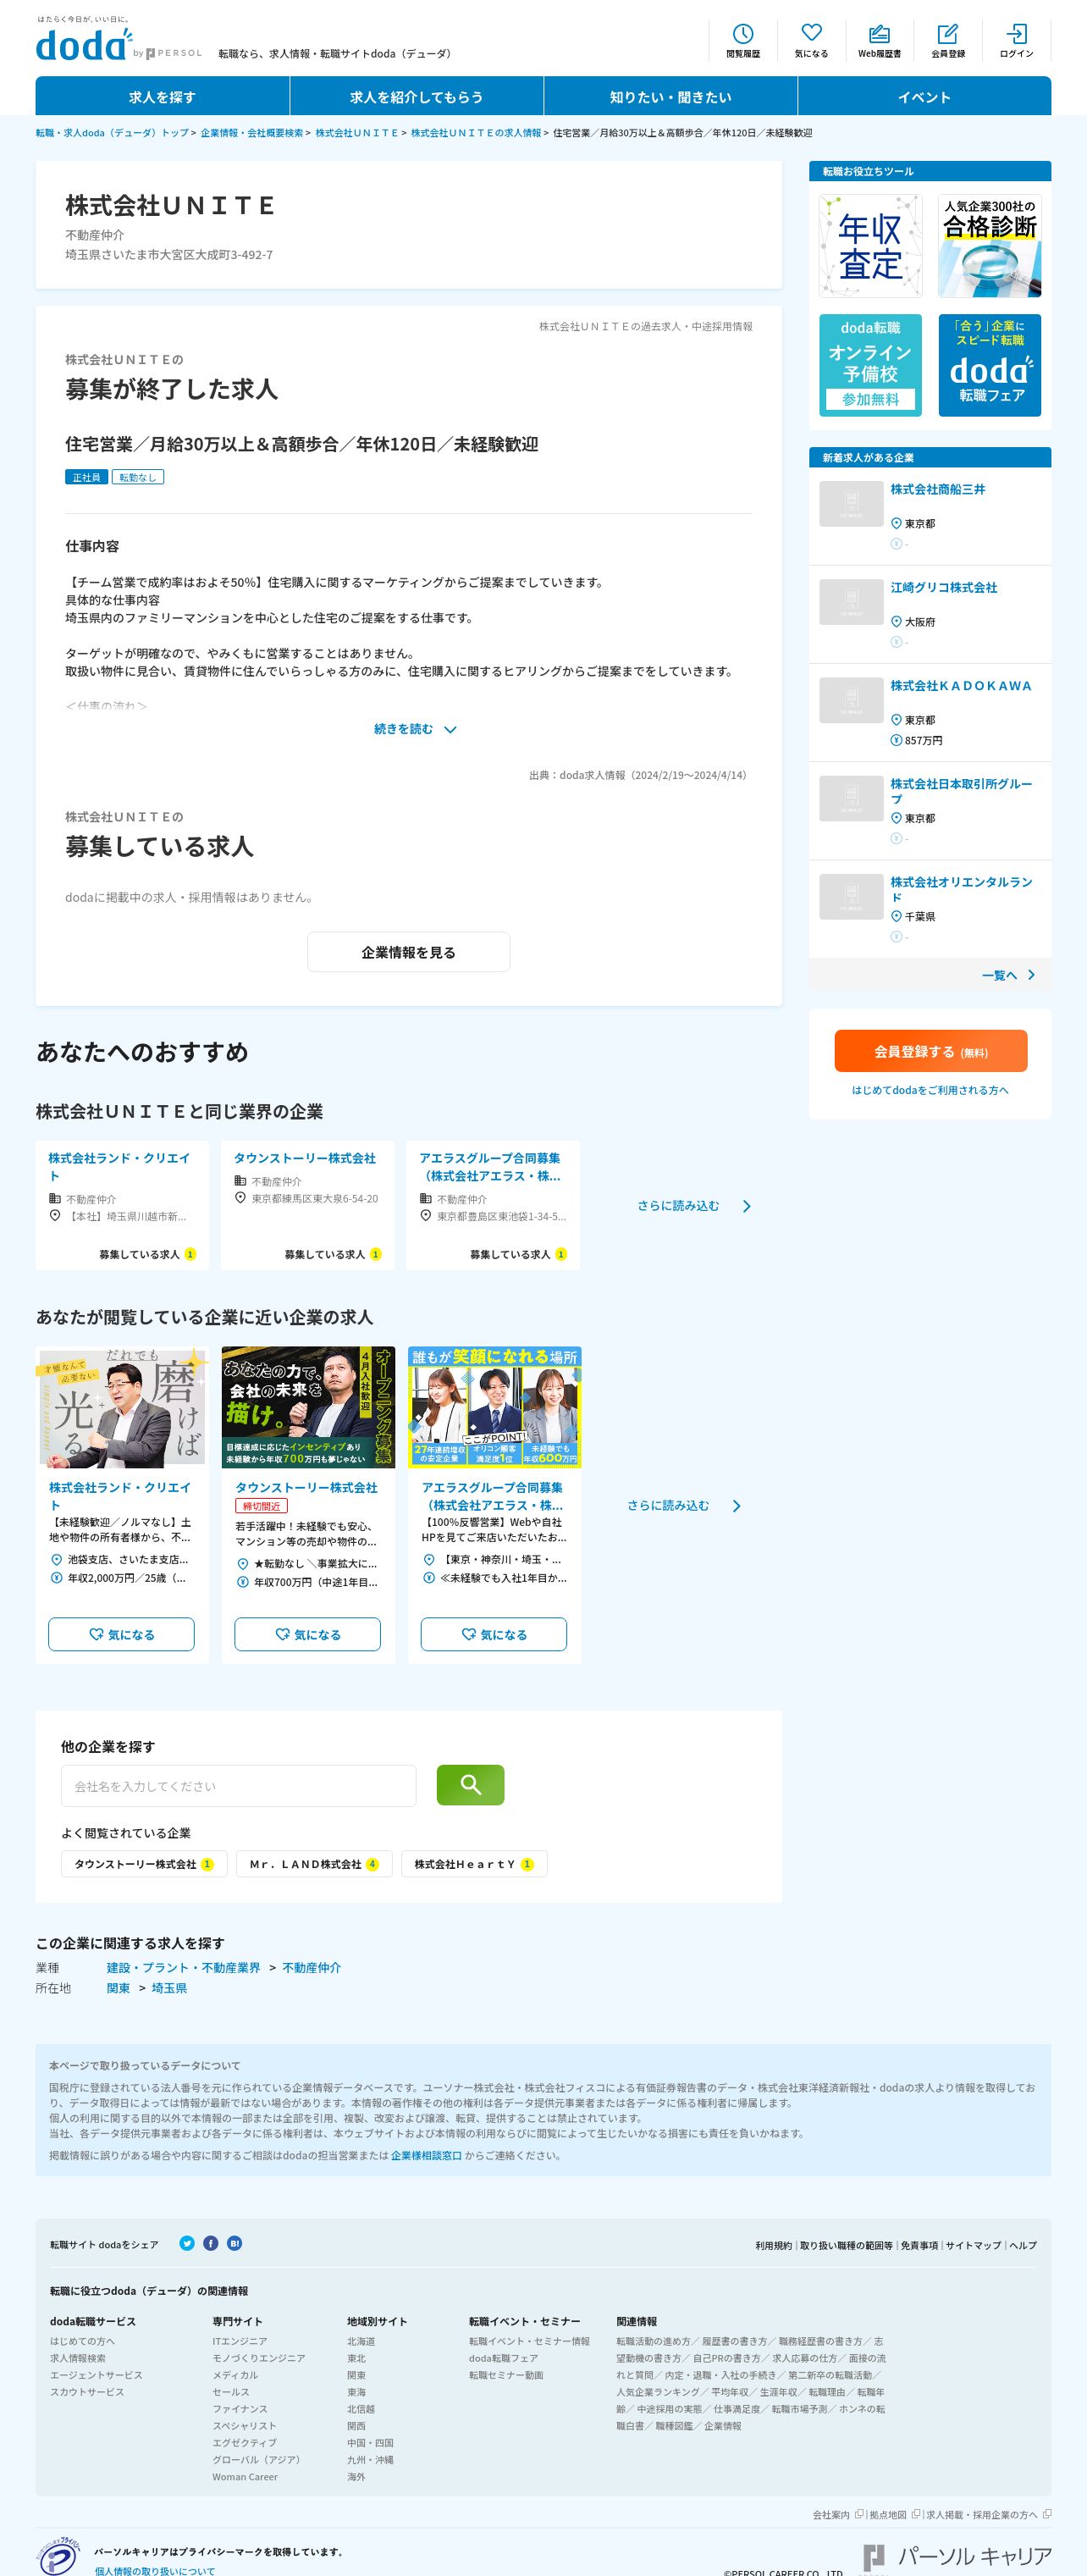Open サイトマップ in footer
1087x2576 pixels.
(973, 2245)
